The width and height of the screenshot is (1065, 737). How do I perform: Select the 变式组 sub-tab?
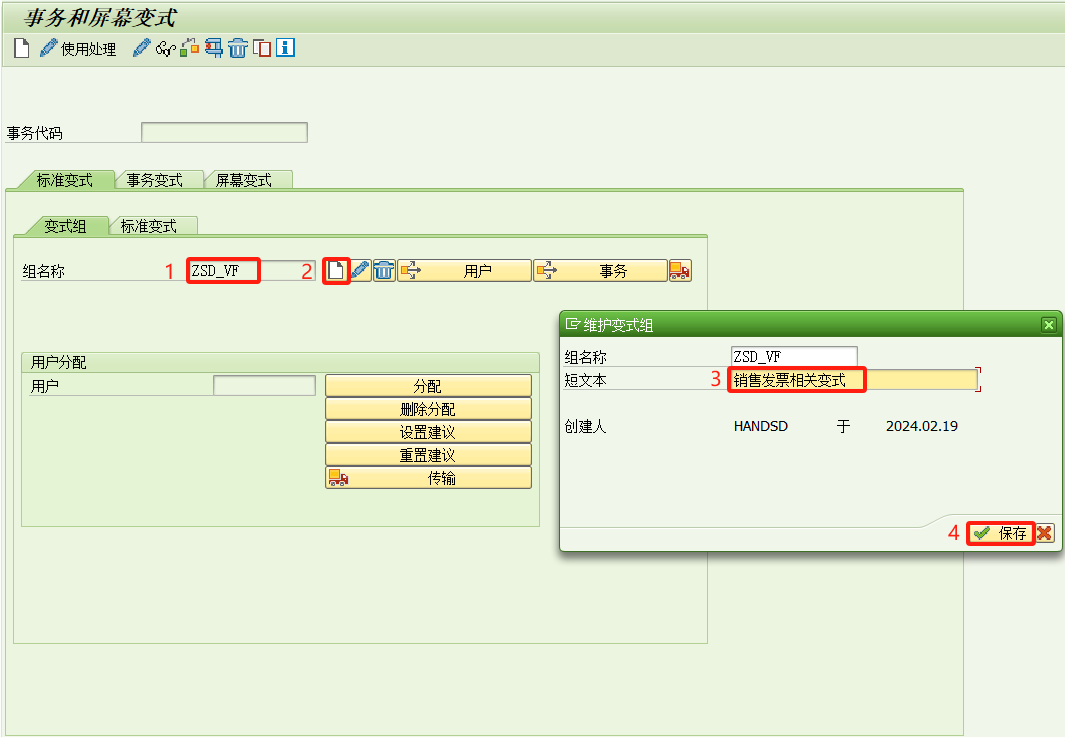coord(65,226)
